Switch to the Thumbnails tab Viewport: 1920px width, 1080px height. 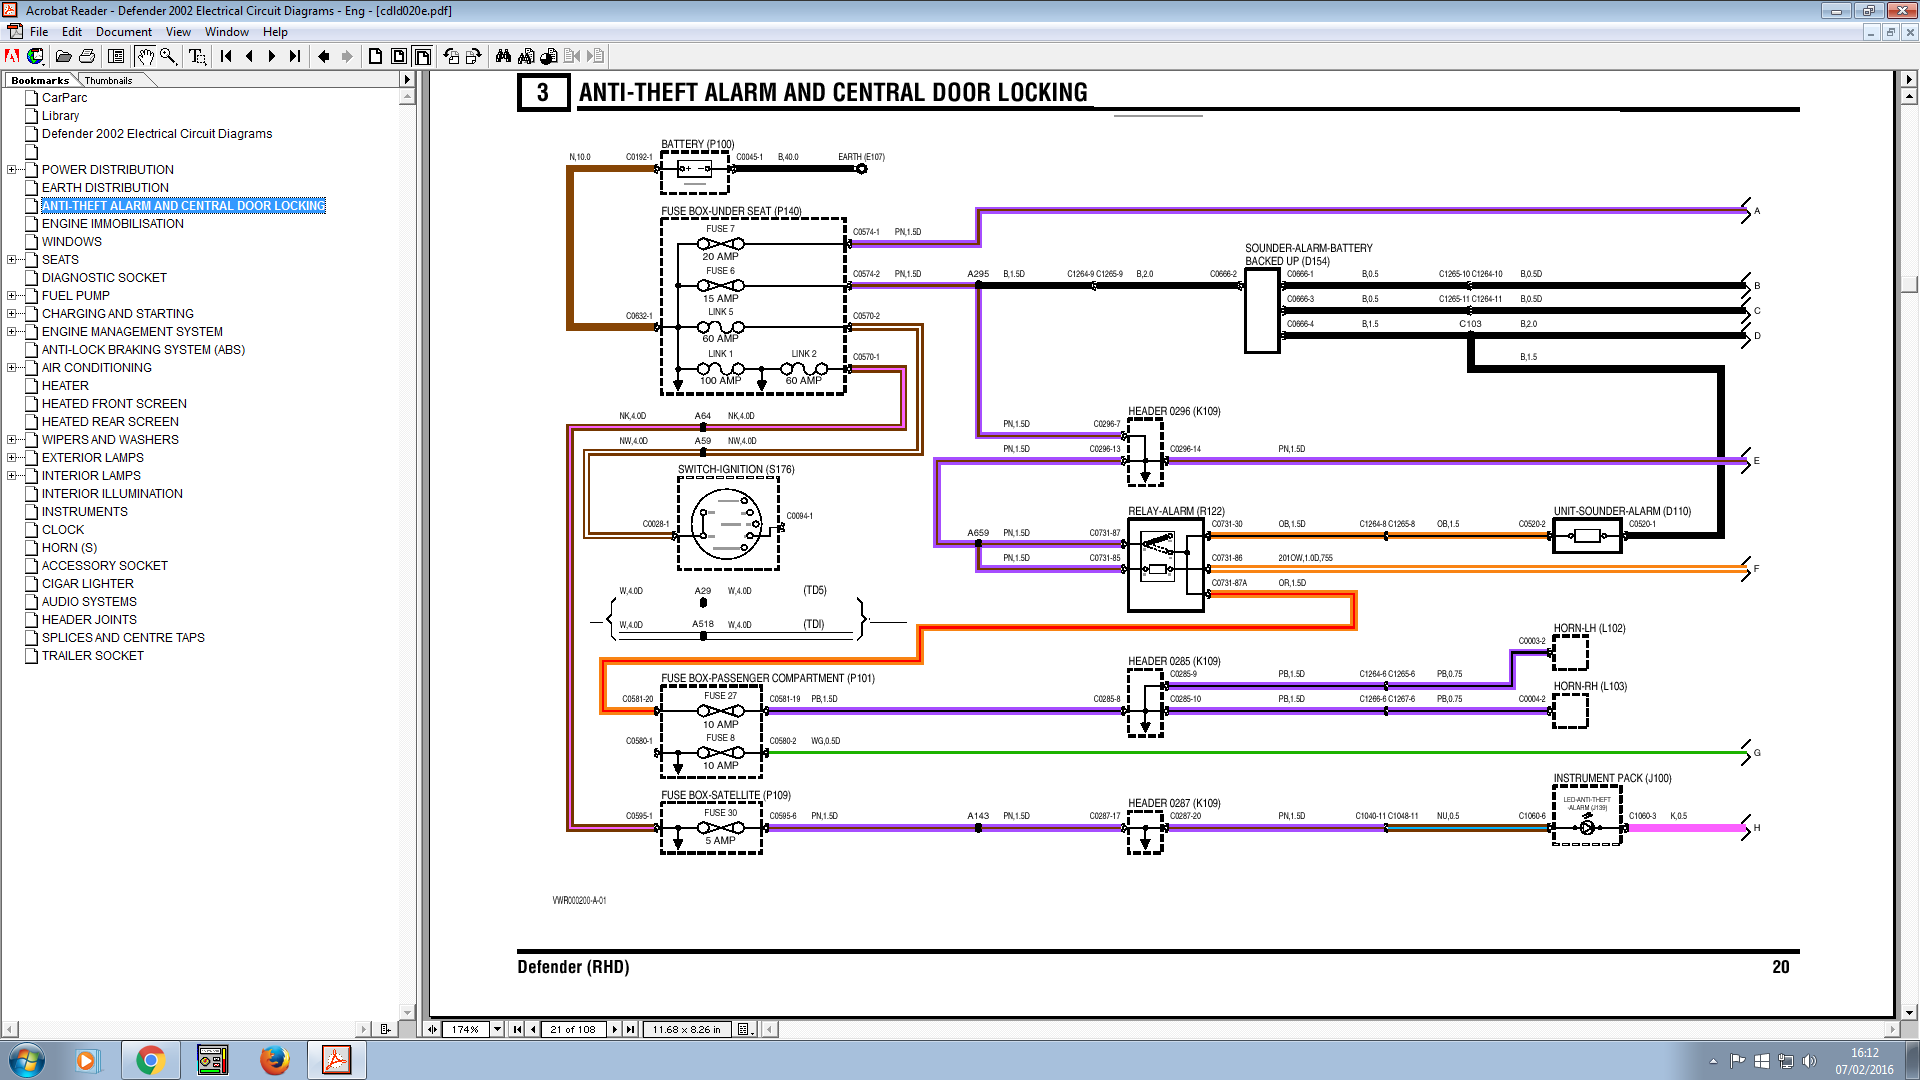point(108,80)
